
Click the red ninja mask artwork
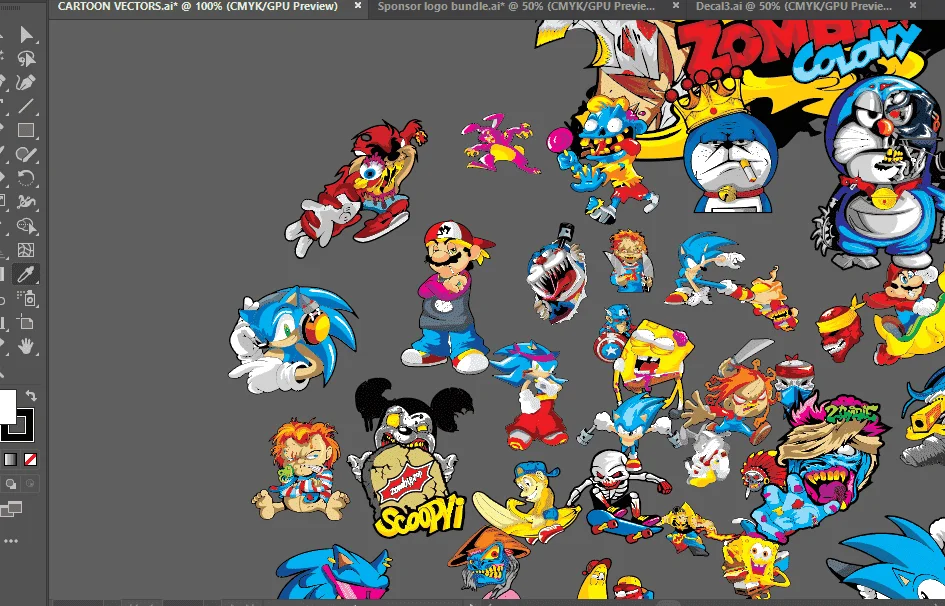coord(841,331)
